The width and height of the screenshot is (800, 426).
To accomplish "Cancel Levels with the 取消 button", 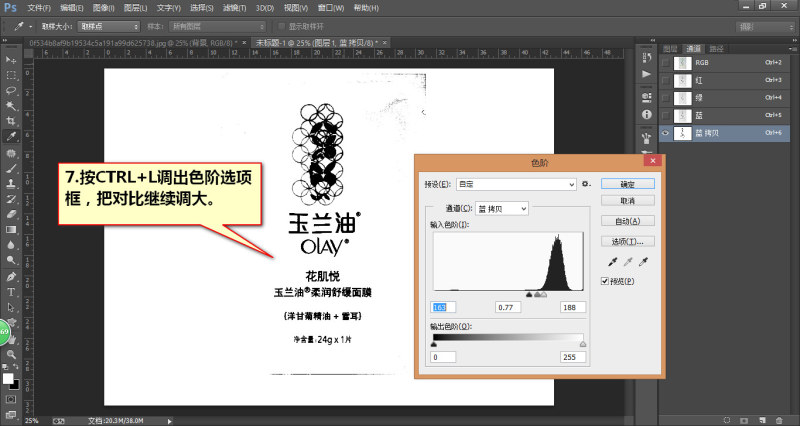I will pyautogui.click(x=628, y=201).
